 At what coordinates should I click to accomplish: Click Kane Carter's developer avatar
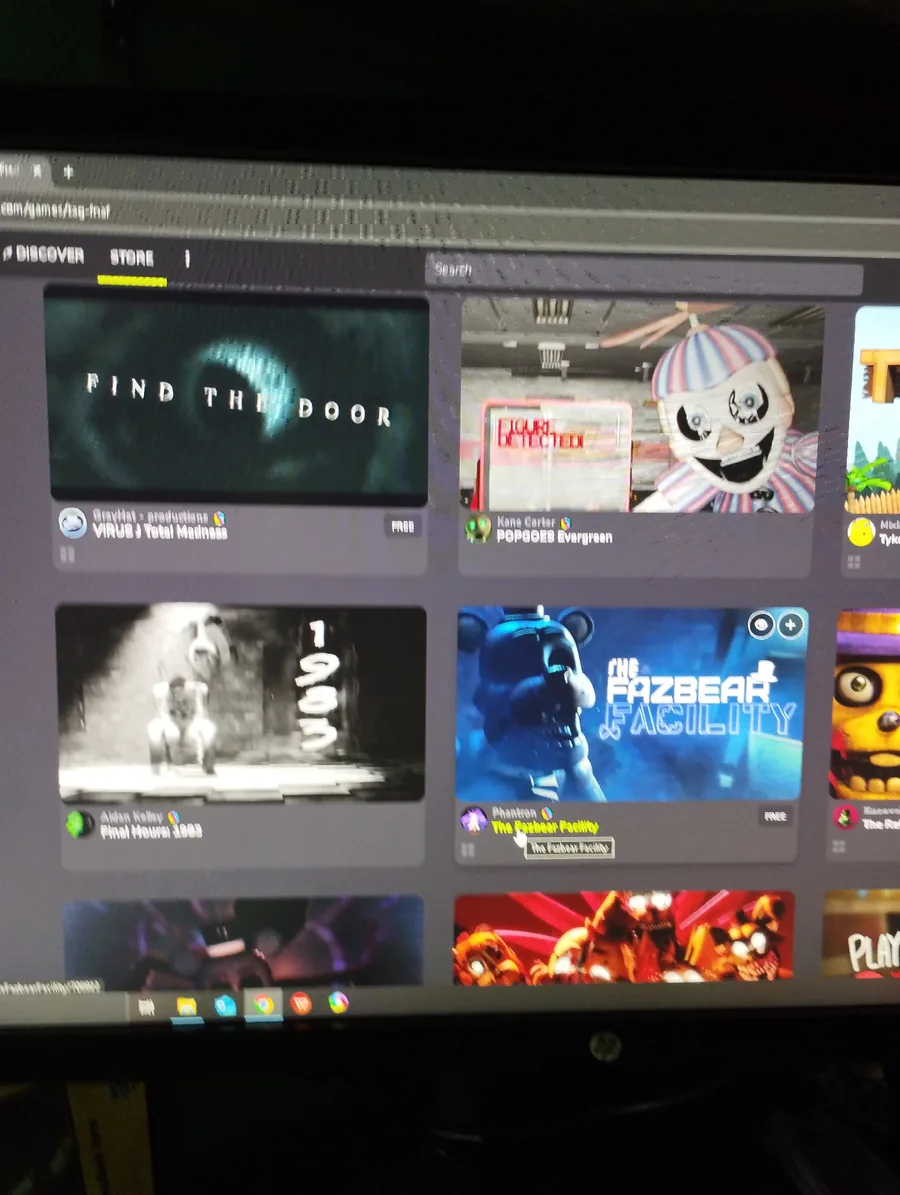click(x=478, y=527)
